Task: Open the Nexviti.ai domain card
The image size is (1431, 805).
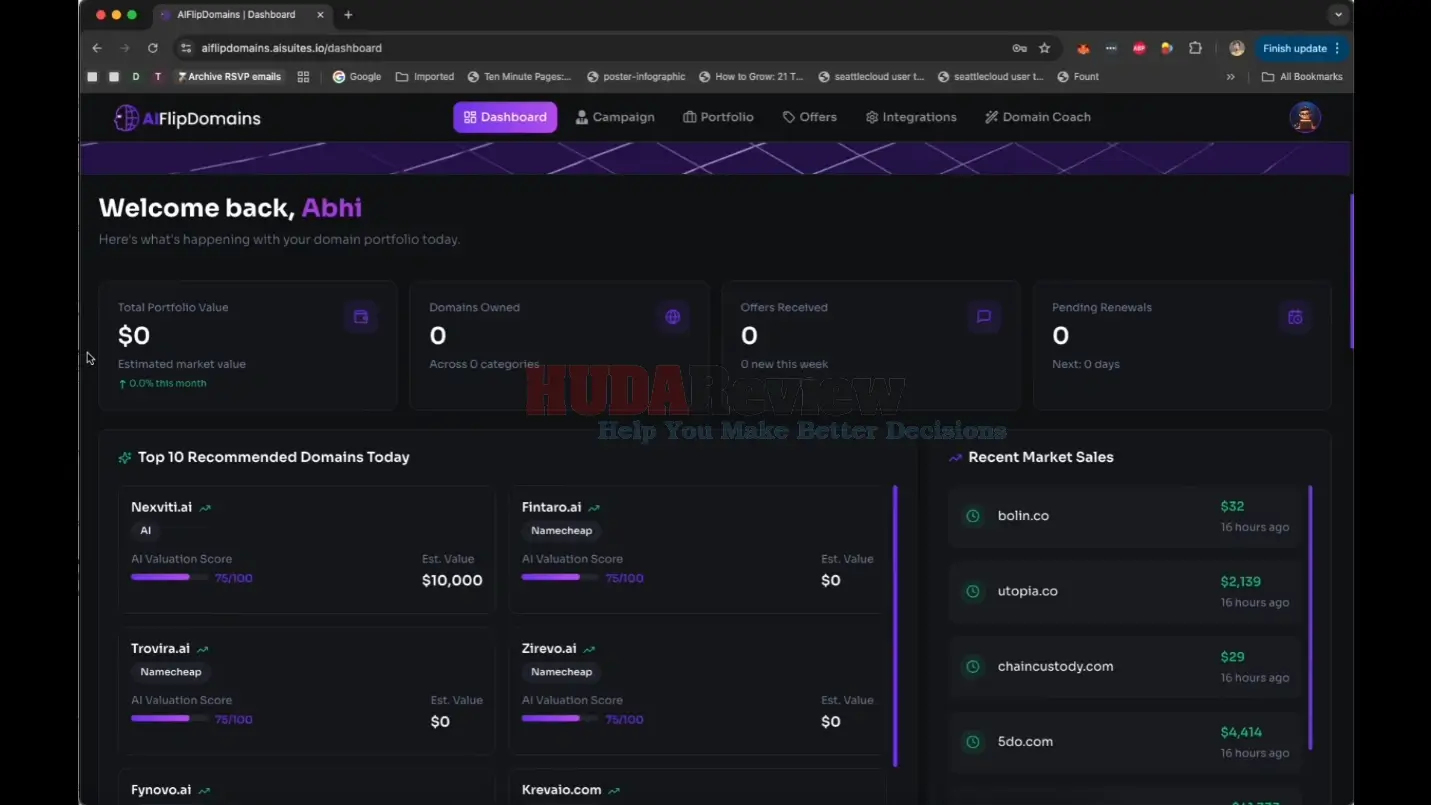Action: (x=306, y=549)
